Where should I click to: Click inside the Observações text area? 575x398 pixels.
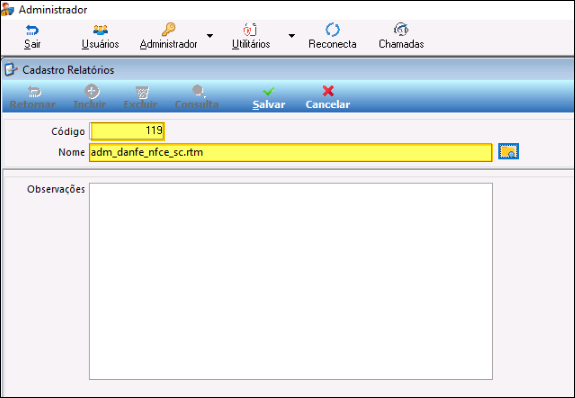(x=291, y=281)
